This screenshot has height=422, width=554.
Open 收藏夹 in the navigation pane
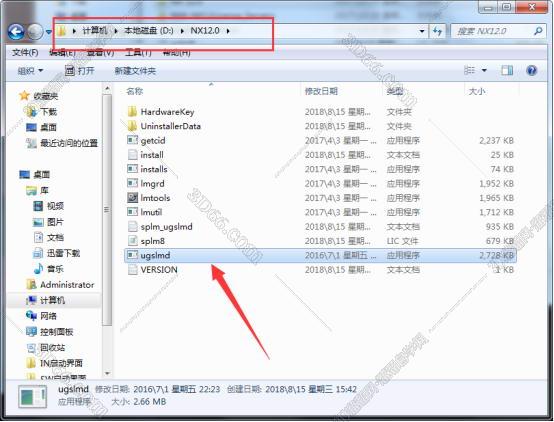tap(39, 96)
